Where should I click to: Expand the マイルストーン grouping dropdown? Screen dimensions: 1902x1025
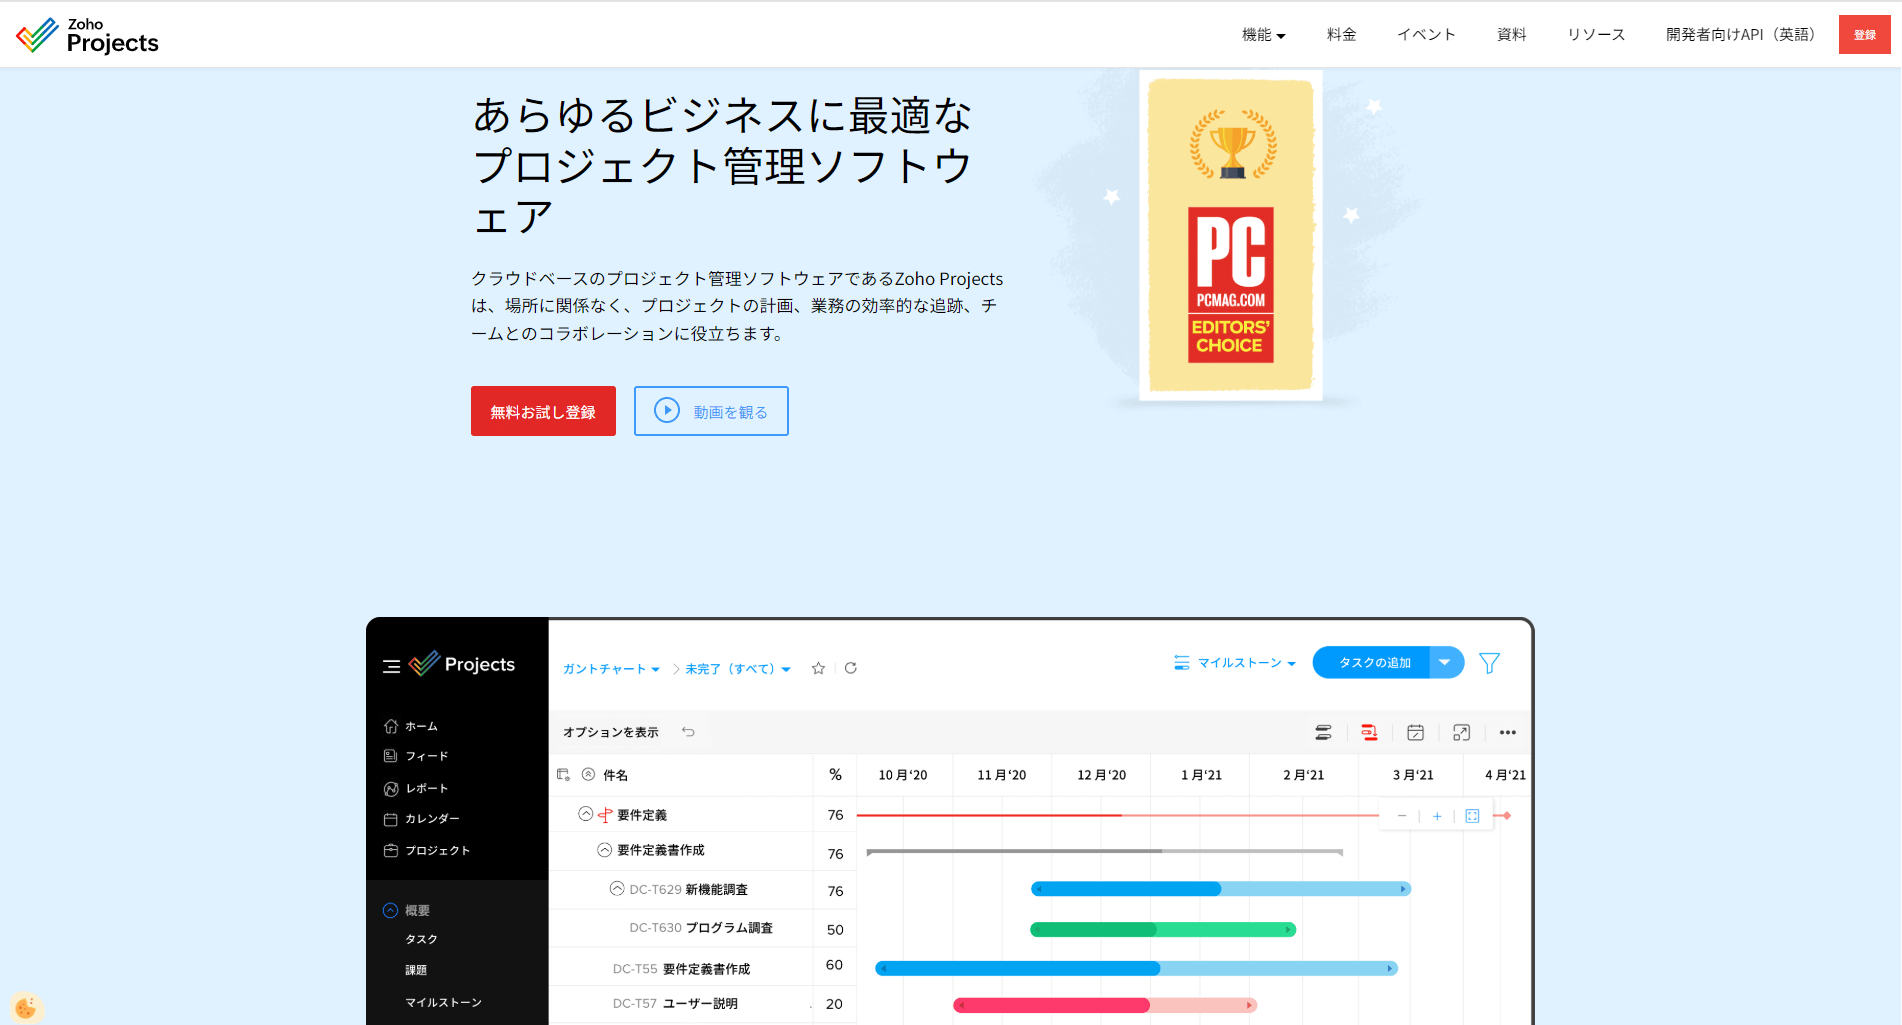(1237, 663)
